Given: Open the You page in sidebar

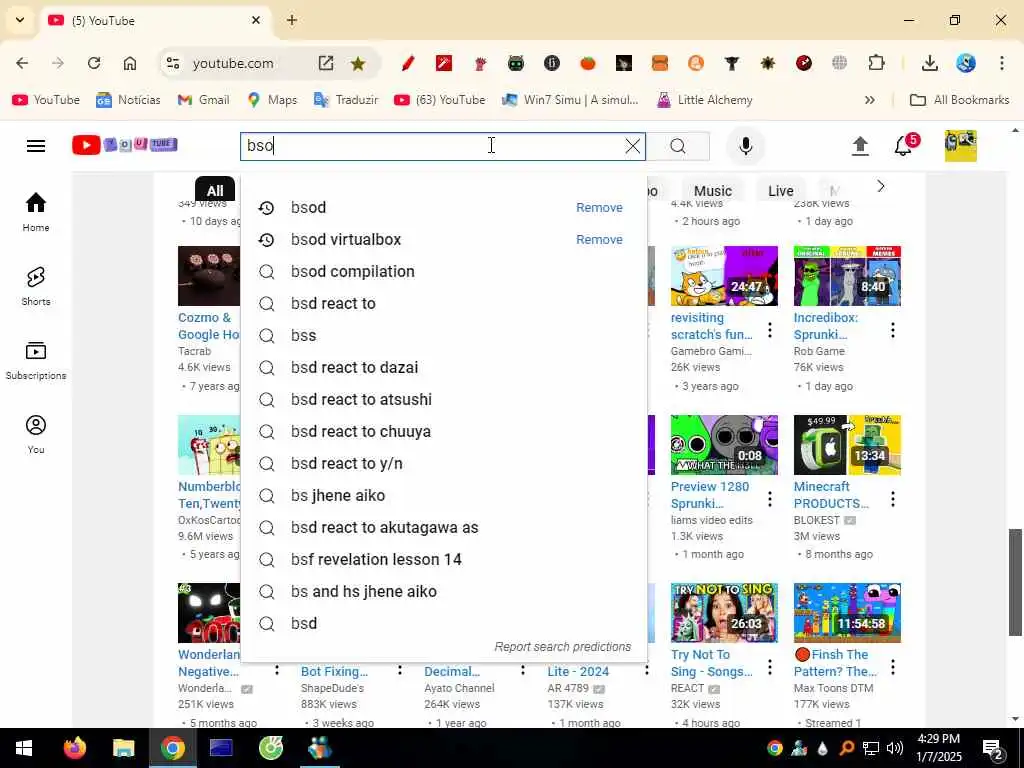Looking at the screenshot, I should click(36, 434).
